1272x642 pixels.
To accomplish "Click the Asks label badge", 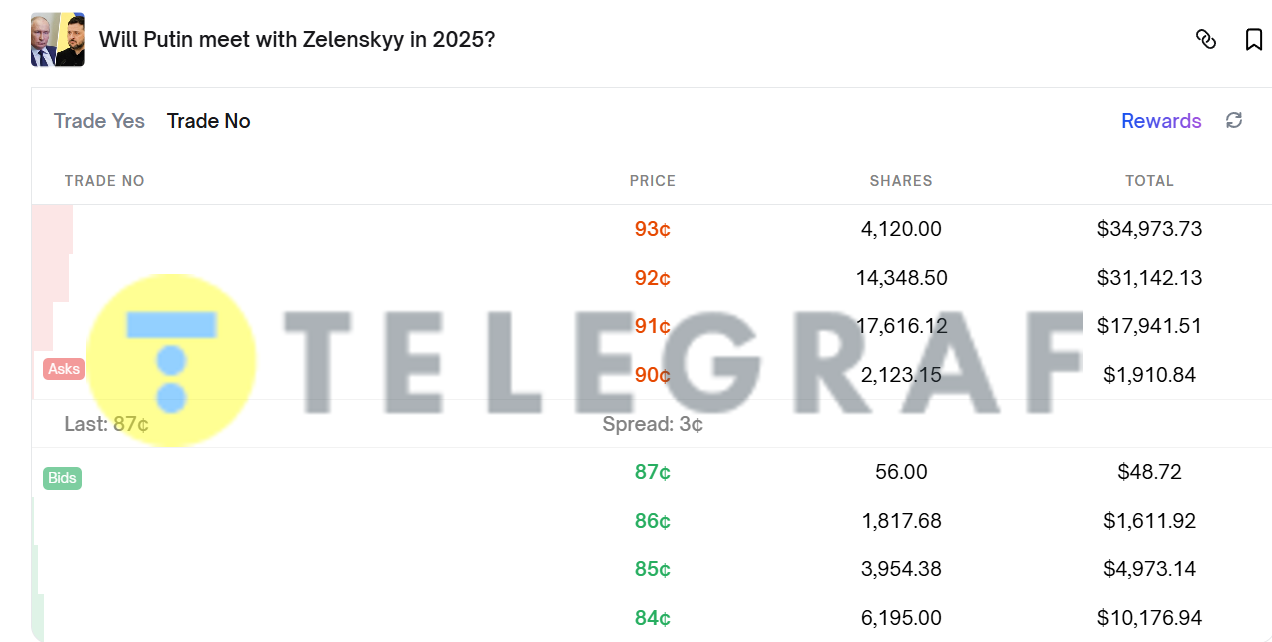I will coord(64,369).
